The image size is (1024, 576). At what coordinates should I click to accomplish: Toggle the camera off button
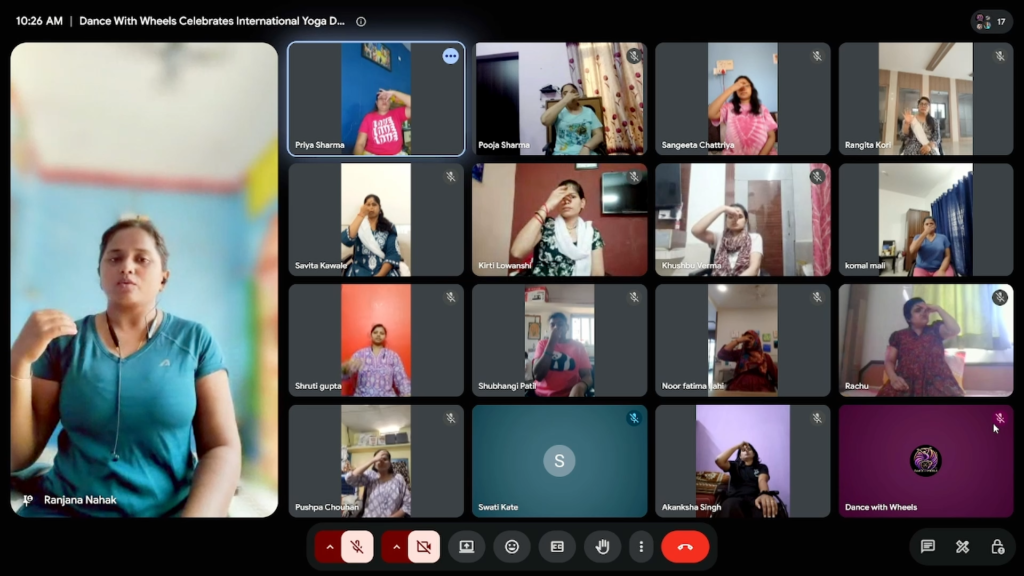(x=424, y=547)
